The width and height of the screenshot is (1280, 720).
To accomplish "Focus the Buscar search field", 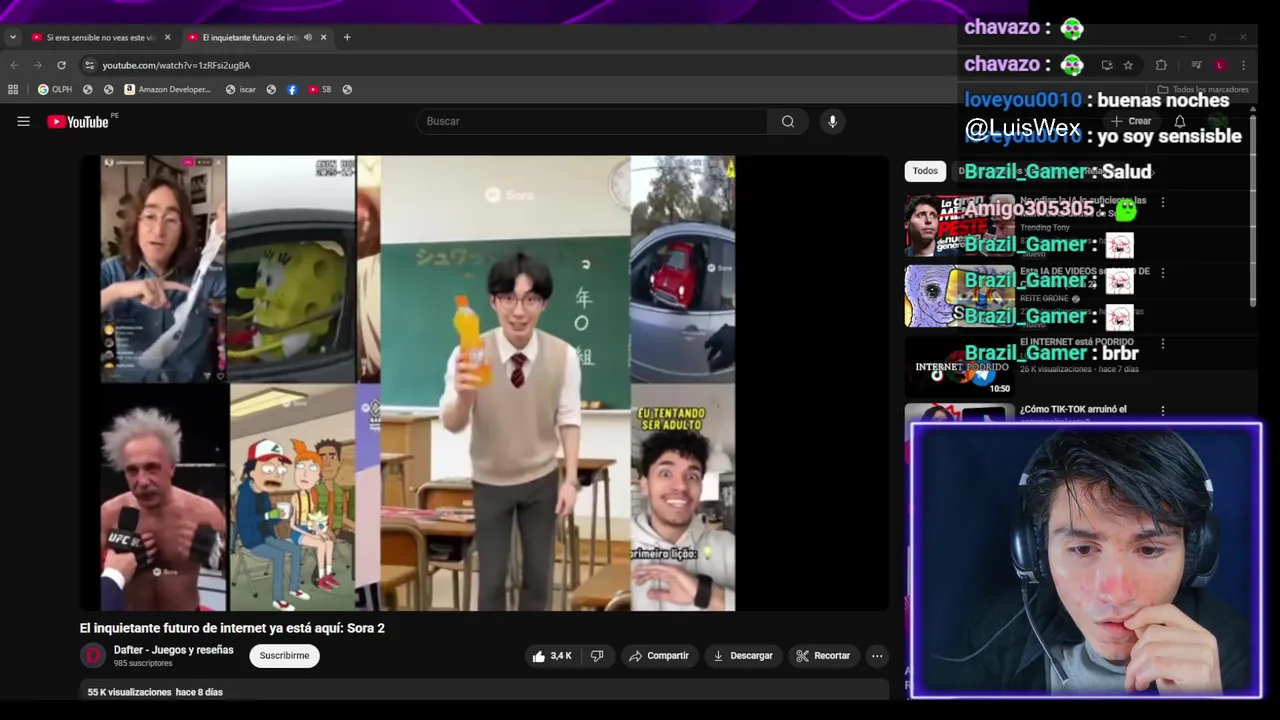I will 592,121.
